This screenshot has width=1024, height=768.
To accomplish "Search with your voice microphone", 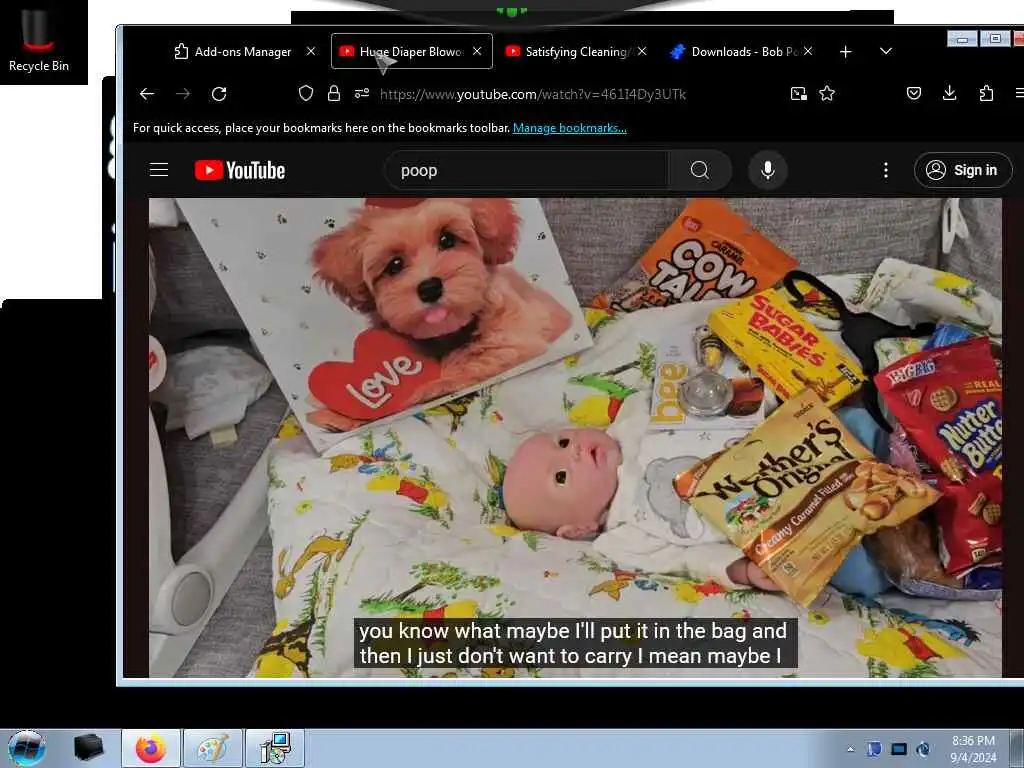I will pyautogui.click(x=768, y=170).
